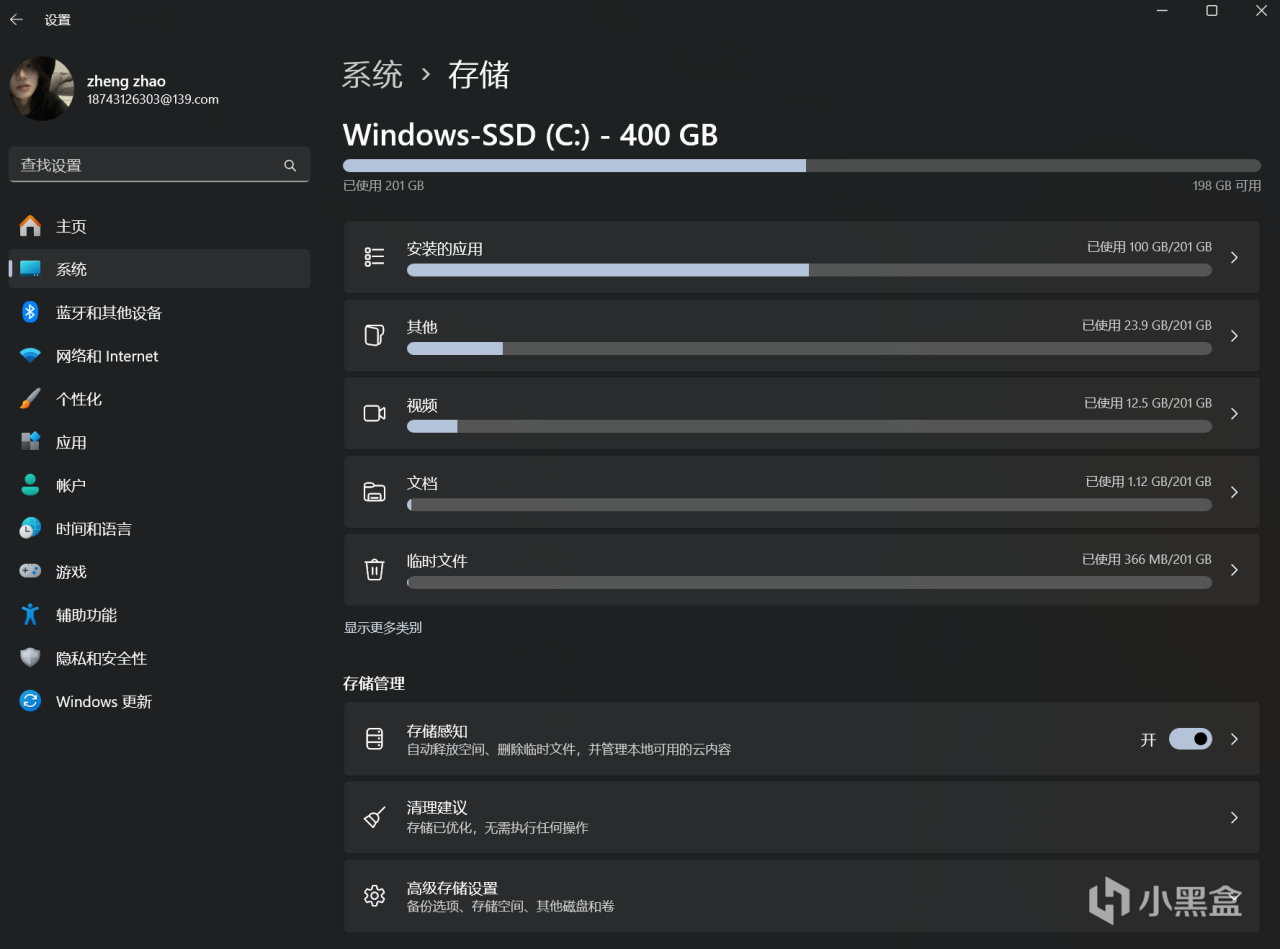Click the Accessibility figure icon
This screenshot has height=949, width=1280.
[x=31, y=615]
